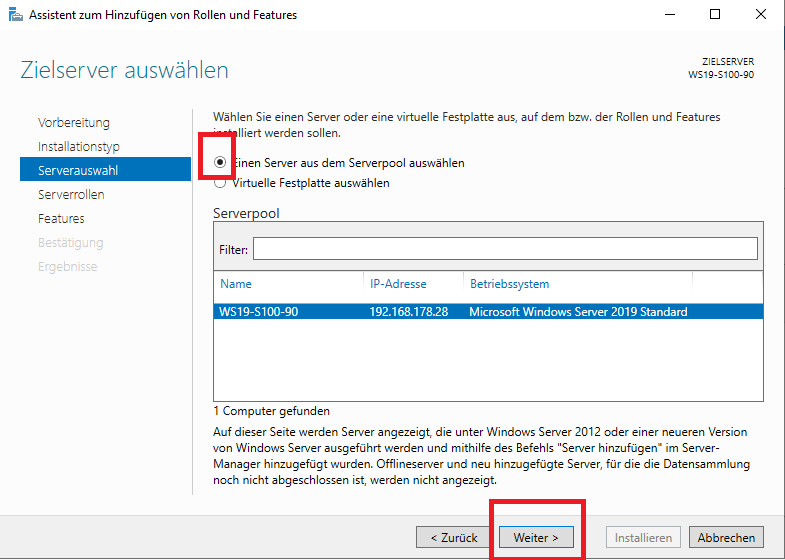This screenshot has height=560, width=785.
Task: Sort server list by Betriebssystem column
Action: tap(509, 284)
